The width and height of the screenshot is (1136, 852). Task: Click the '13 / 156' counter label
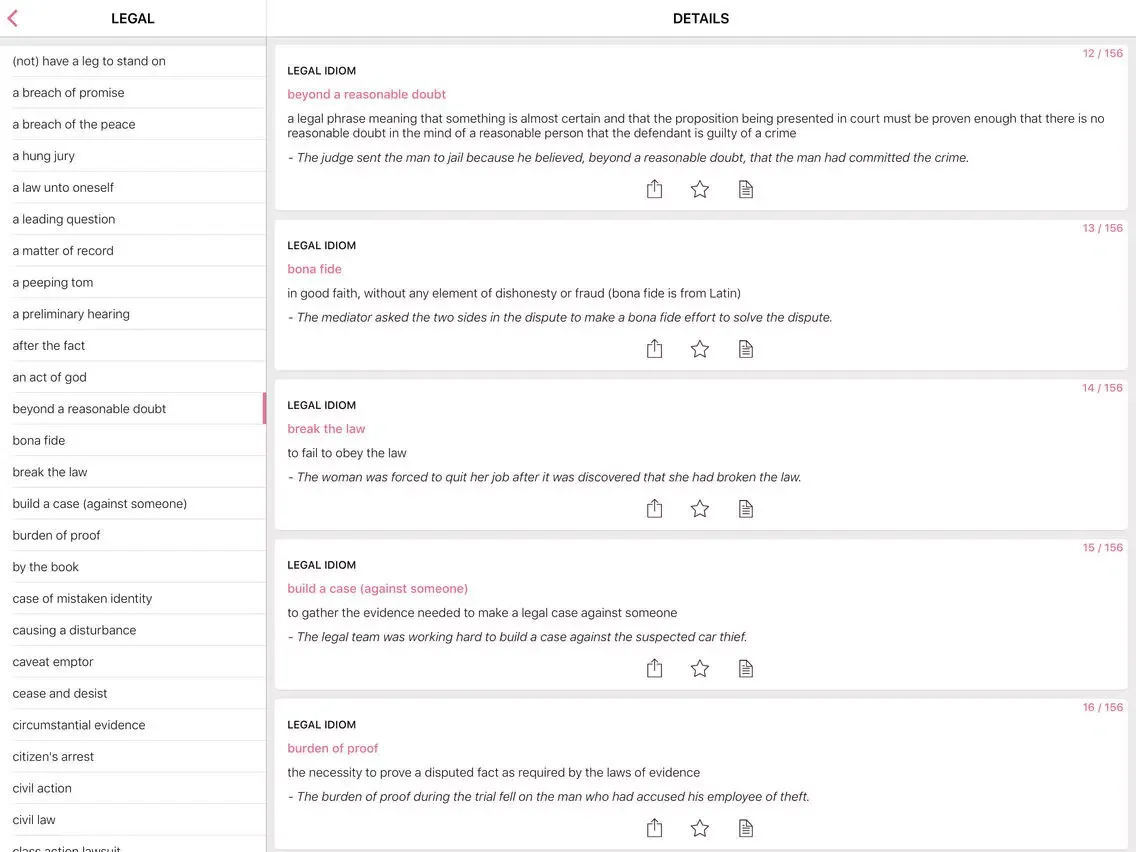click(x=1102, y=228)
